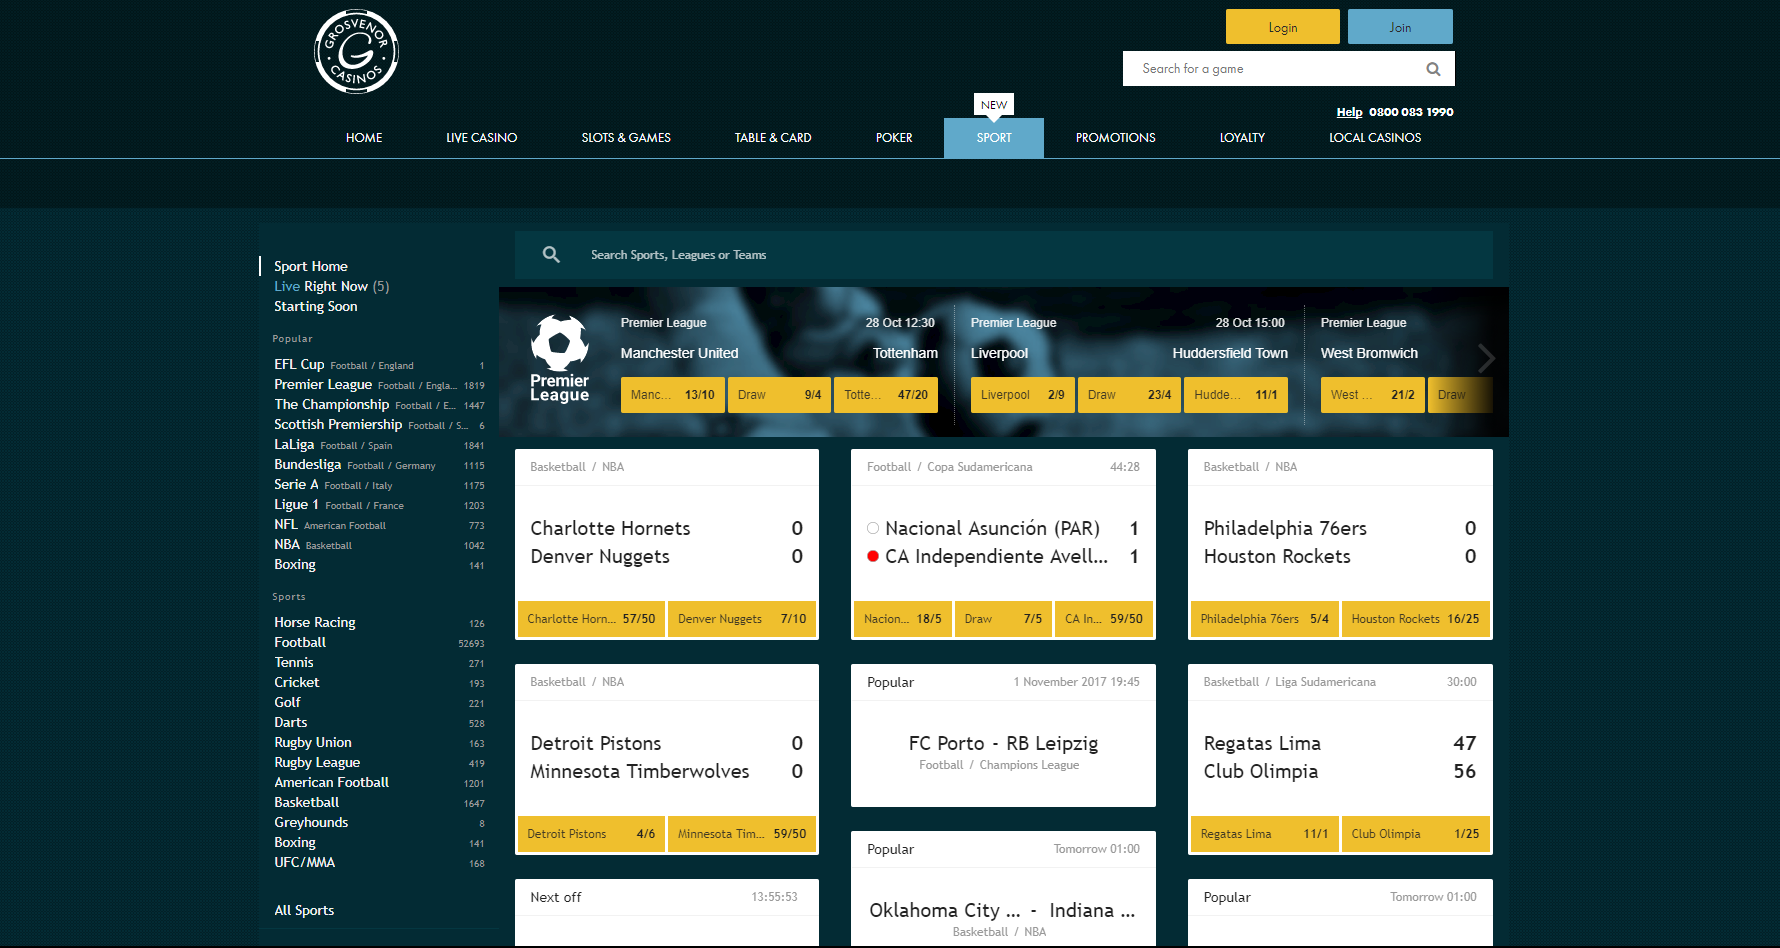Click the sports search magnifier icon
The height and width of the screenshot is (948, 1780).
point(551,255)
